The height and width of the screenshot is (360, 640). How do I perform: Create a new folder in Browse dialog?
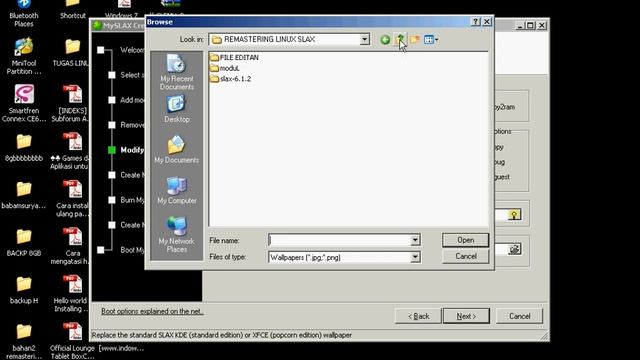pos(415,40)
